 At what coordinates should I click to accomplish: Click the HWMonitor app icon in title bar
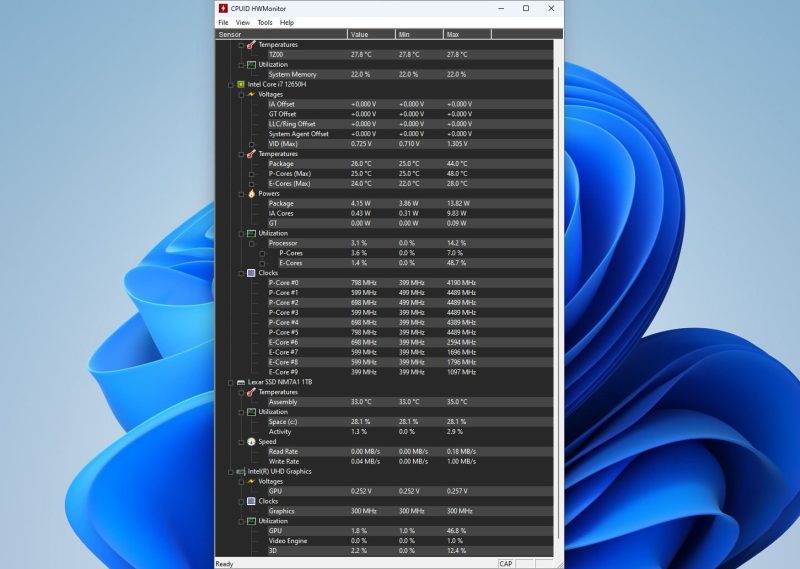[223, 8]
